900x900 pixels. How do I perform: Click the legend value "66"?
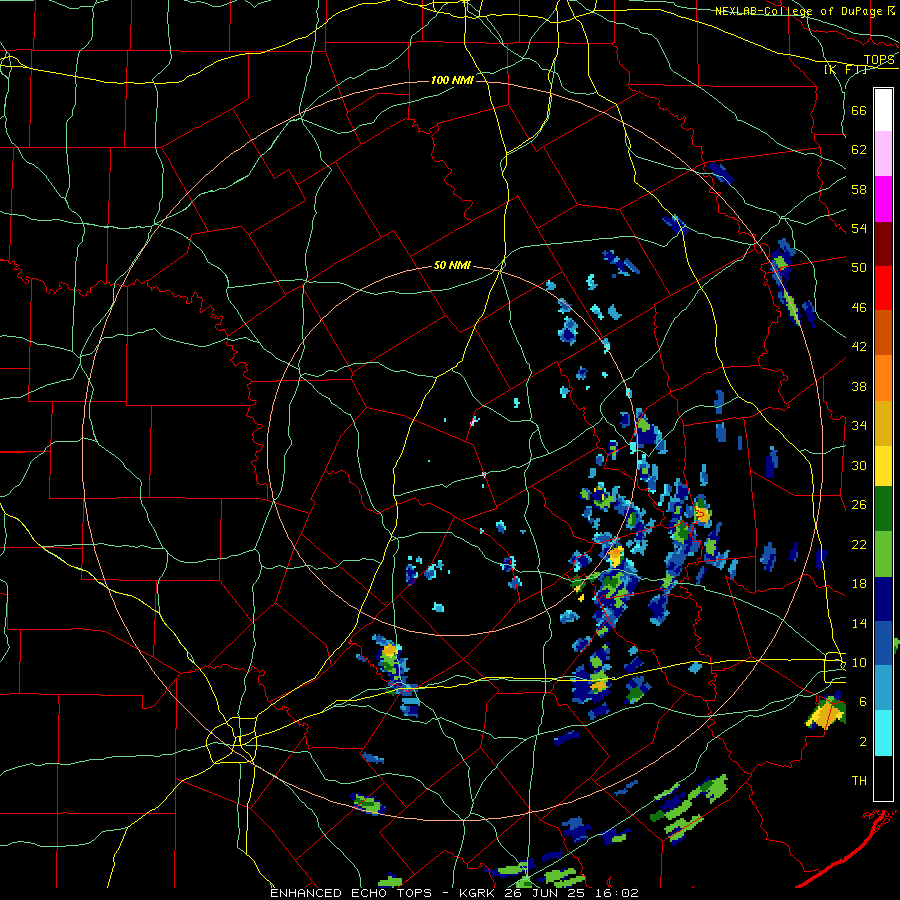coord(859,111)
